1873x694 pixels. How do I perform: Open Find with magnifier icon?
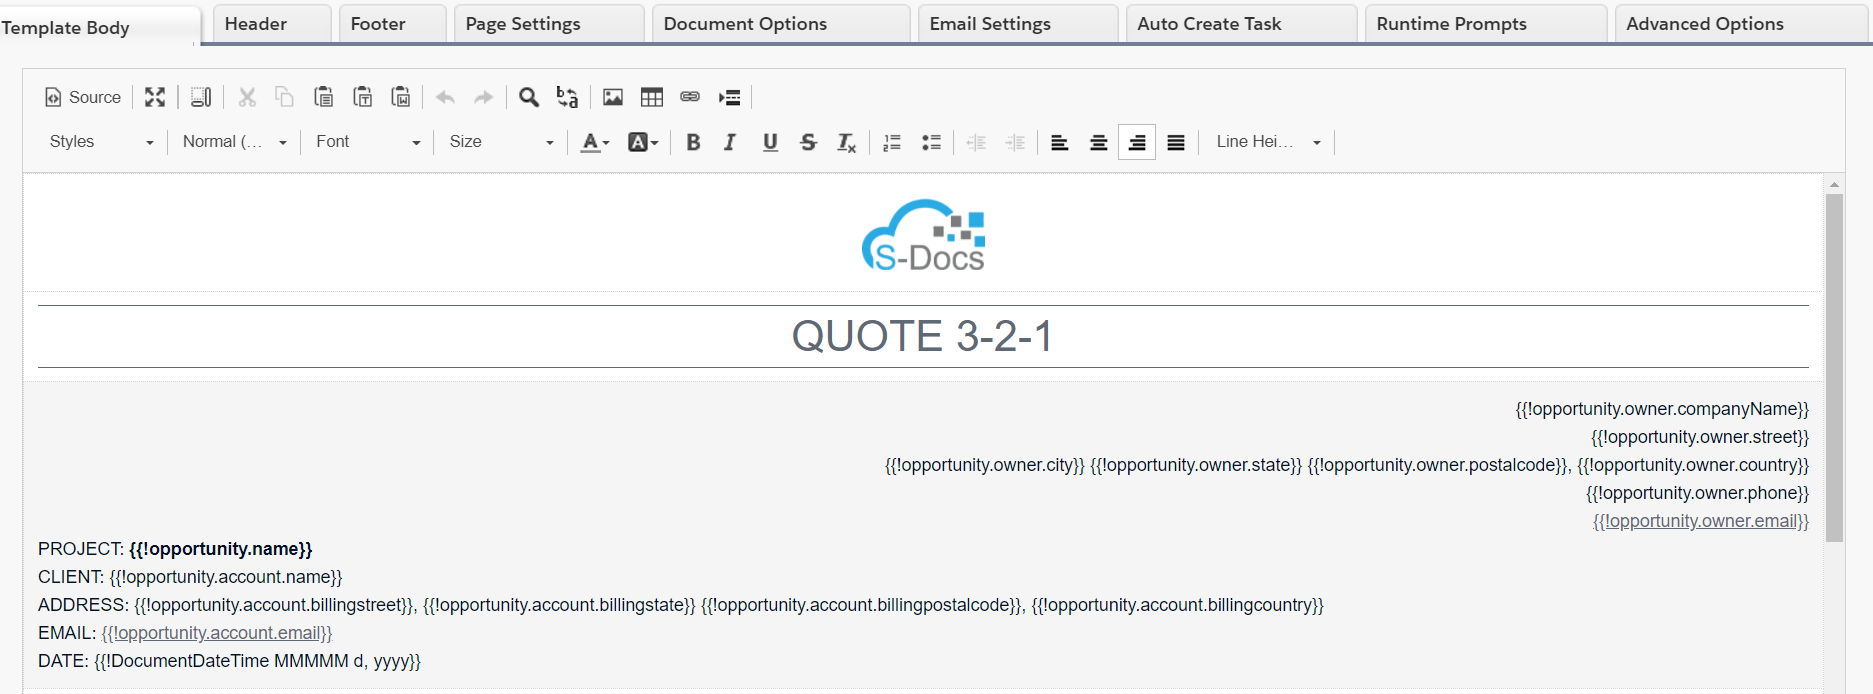coord(529,97)
